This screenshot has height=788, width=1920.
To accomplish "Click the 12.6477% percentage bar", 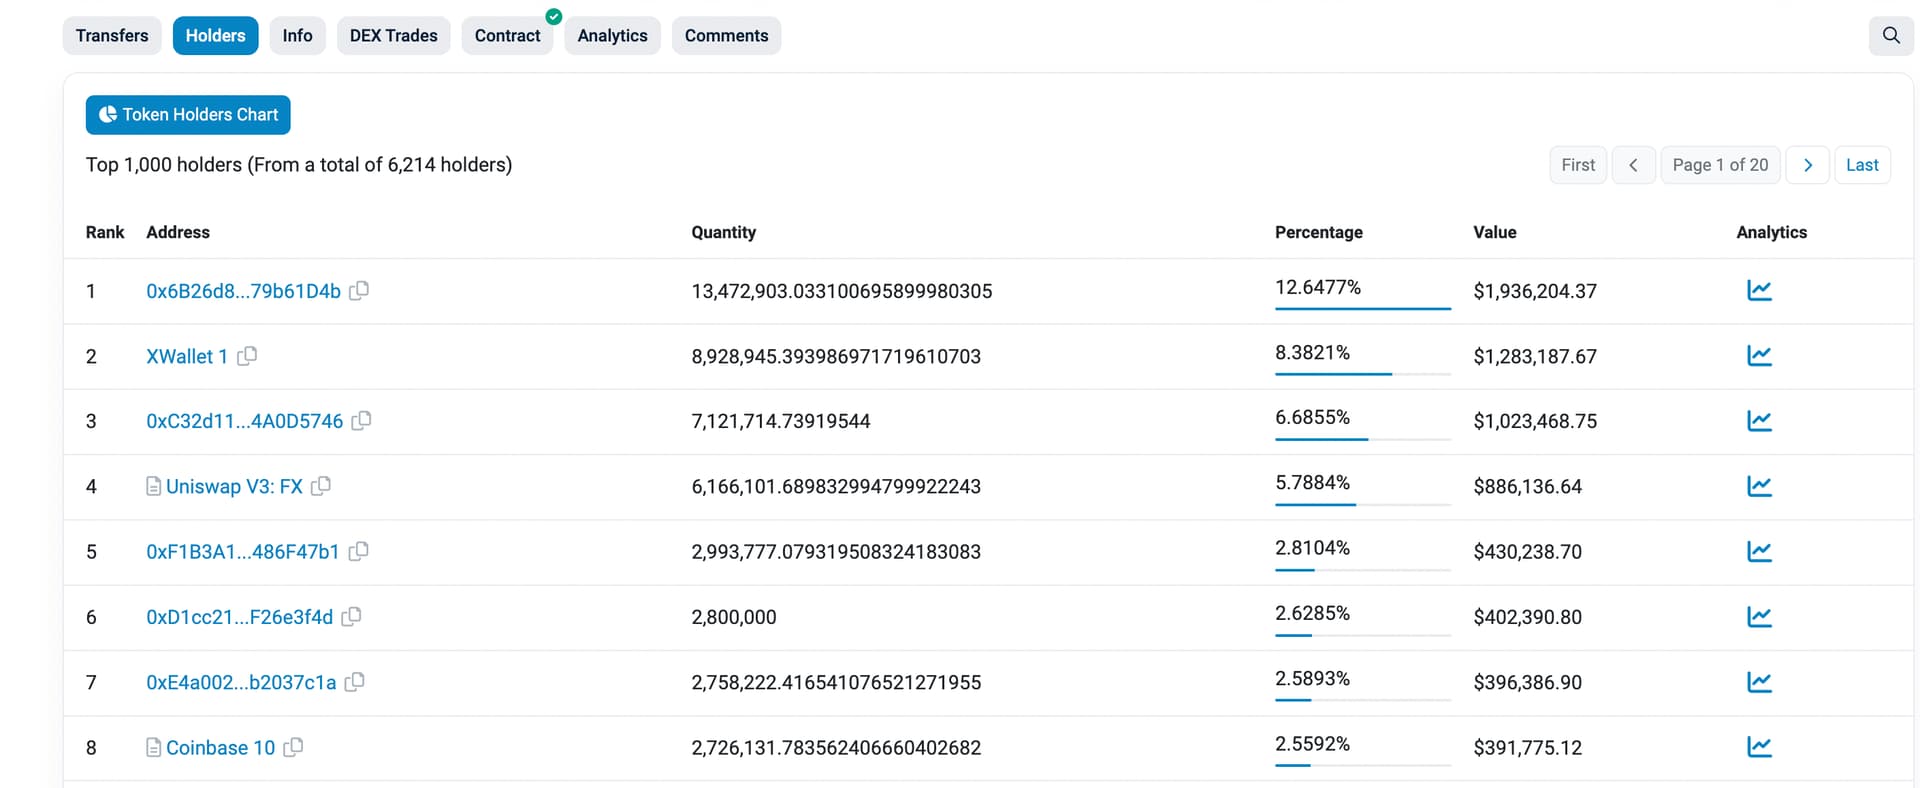I will click(x=1361, y=308).
